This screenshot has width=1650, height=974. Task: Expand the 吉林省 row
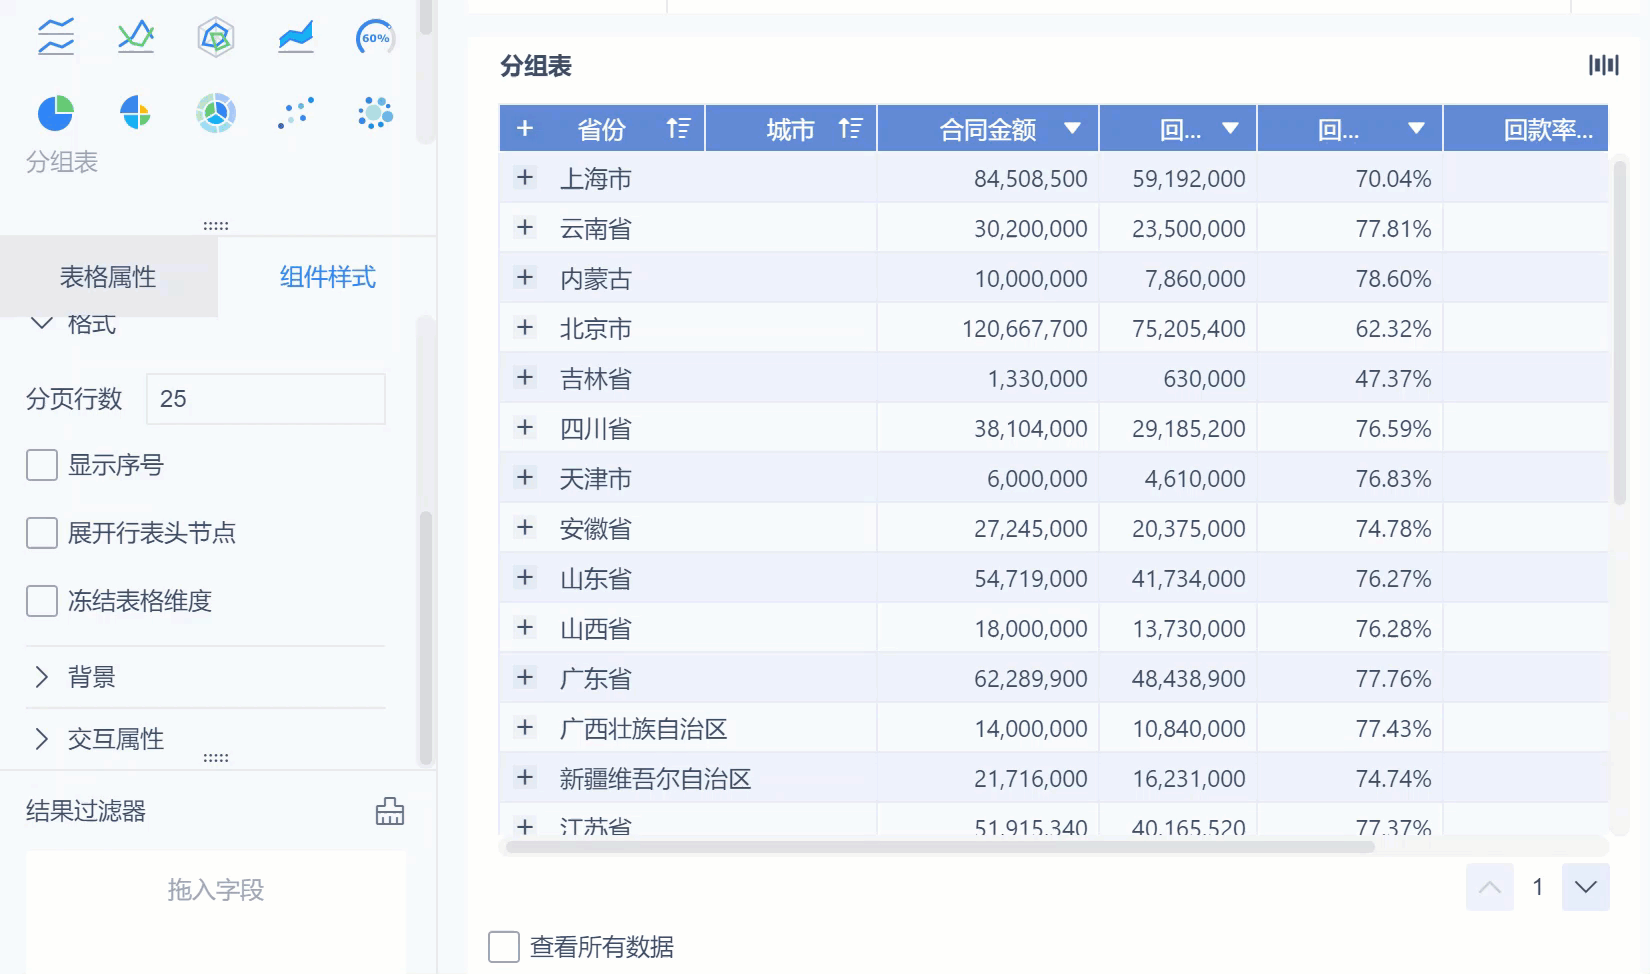point(525,377)
